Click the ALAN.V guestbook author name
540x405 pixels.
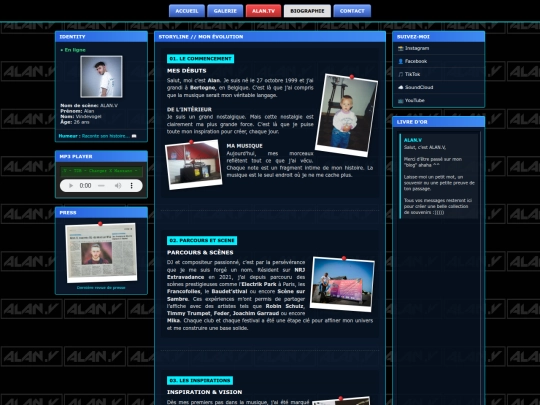(x=413, y=140)
